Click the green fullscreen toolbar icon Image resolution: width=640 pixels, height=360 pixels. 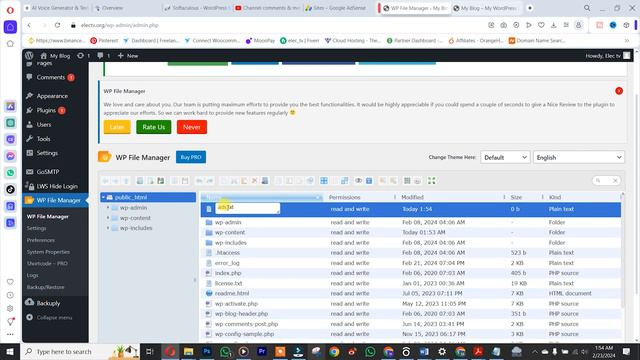coord(431,180)
